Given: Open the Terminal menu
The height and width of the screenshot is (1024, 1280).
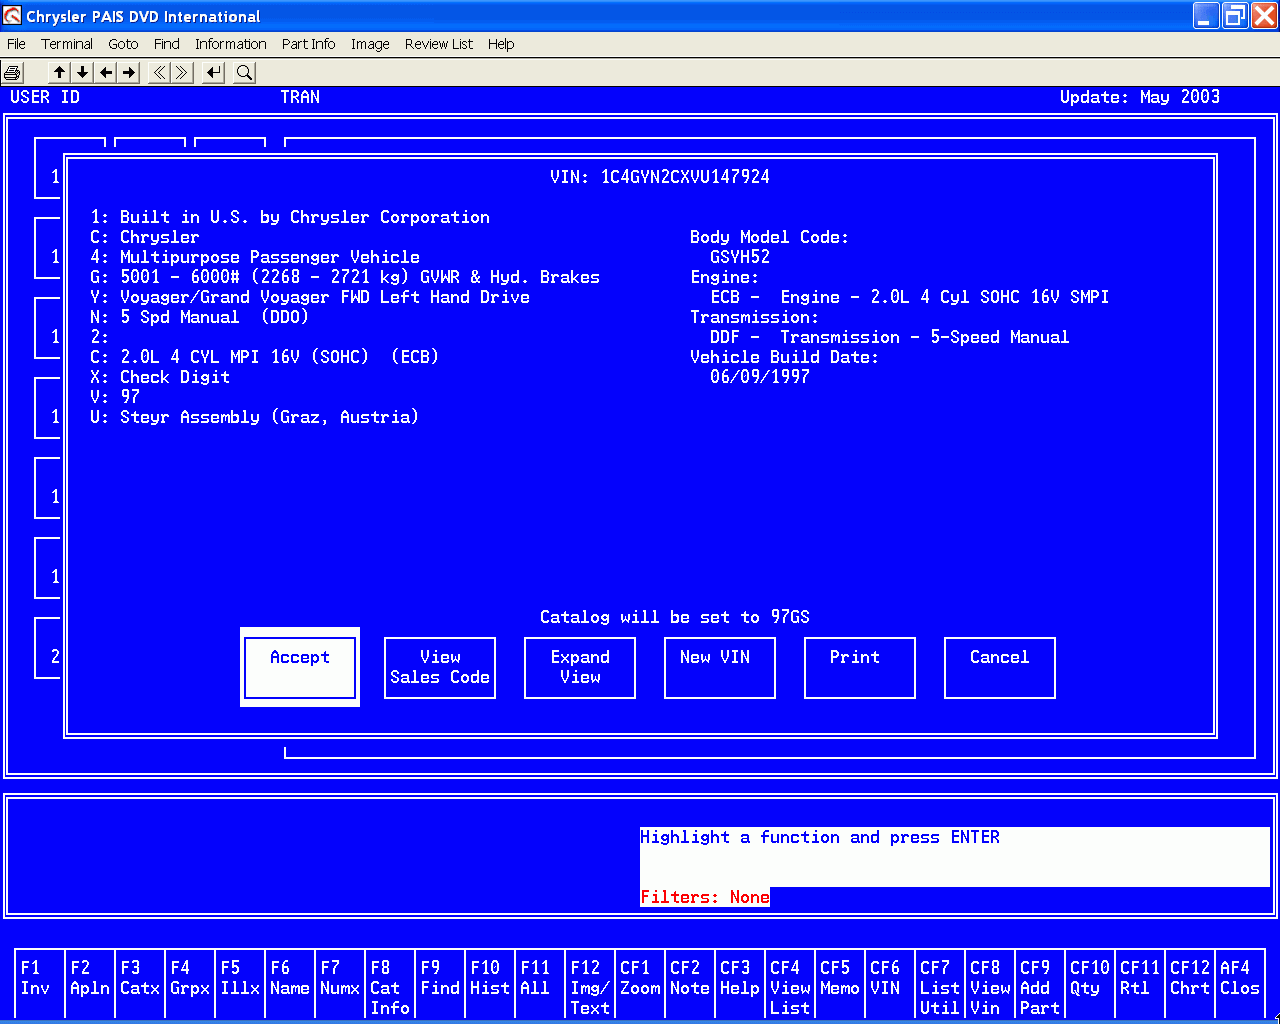Looking at the screenshot, I should pos(67,44).
